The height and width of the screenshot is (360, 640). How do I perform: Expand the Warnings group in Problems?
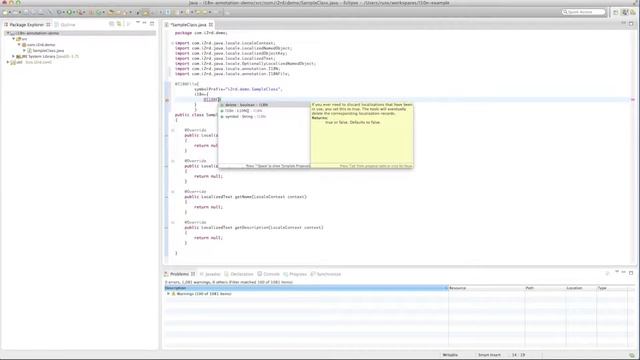[x=168, y=294]
